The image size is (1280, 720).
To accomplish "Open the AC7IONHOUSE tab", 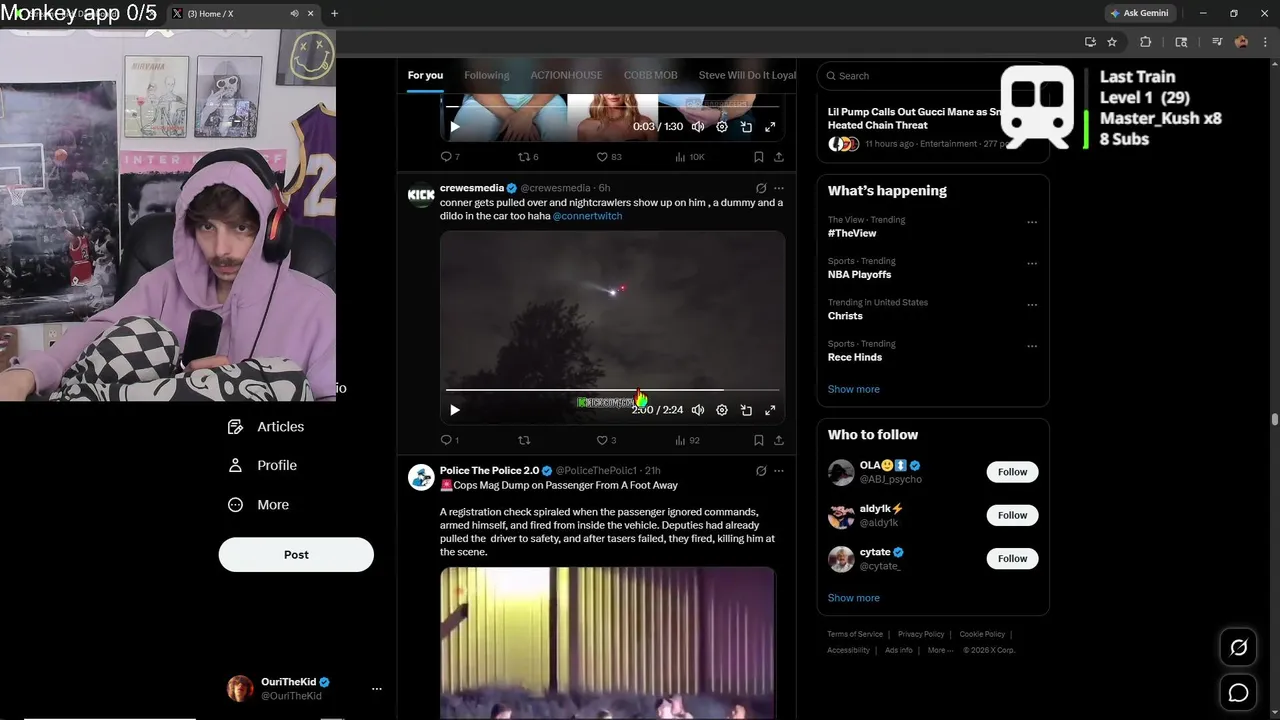I will point(566,75).
